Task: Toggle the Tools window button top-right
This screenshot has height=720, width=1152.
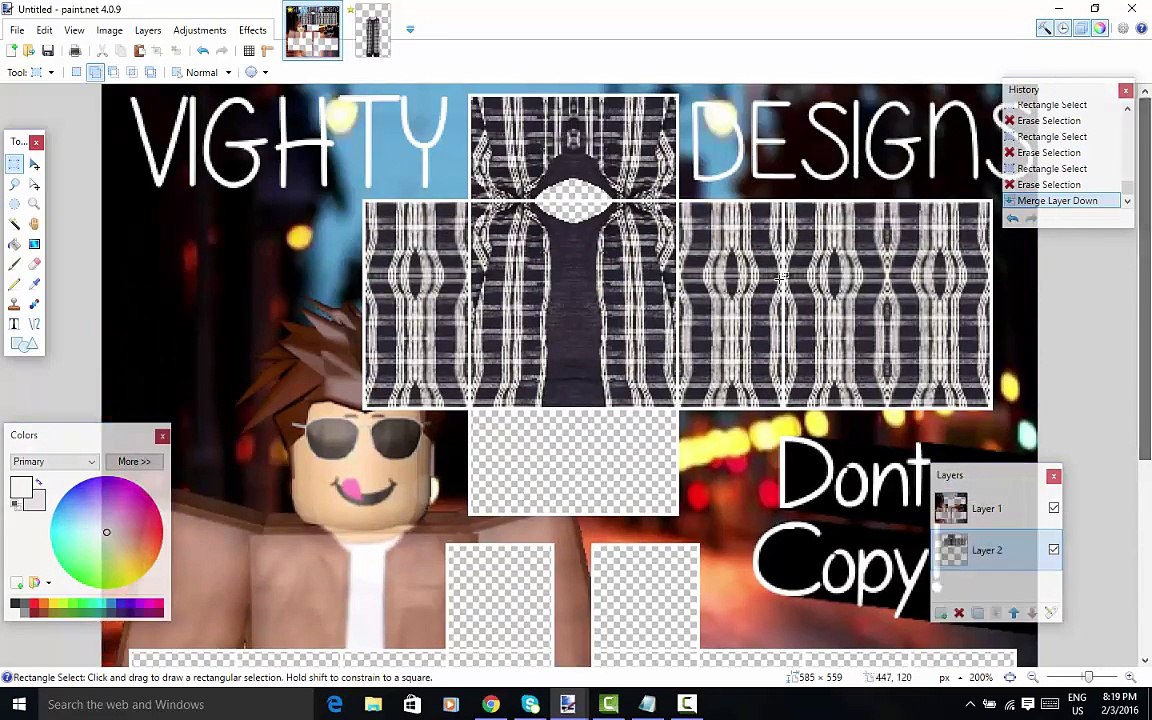Action: [1044, 29]
